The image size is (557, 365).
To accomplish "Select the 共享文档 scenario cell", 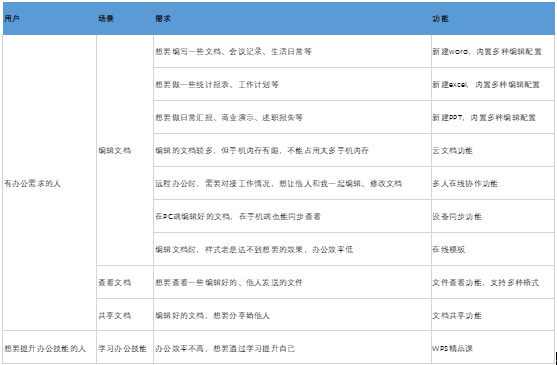I will tap(125, 315).
